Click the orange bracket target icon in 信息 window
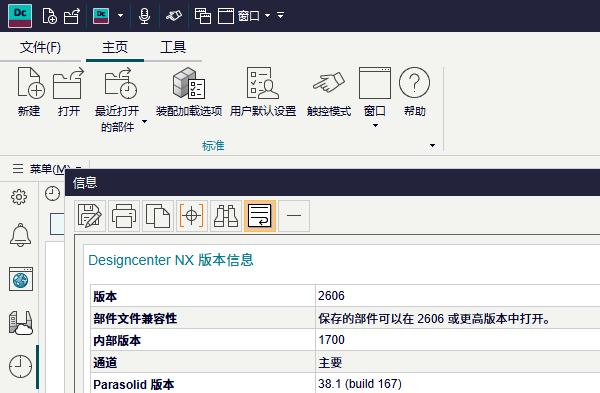The image size is (600, 393). click(x=192, y=216)
